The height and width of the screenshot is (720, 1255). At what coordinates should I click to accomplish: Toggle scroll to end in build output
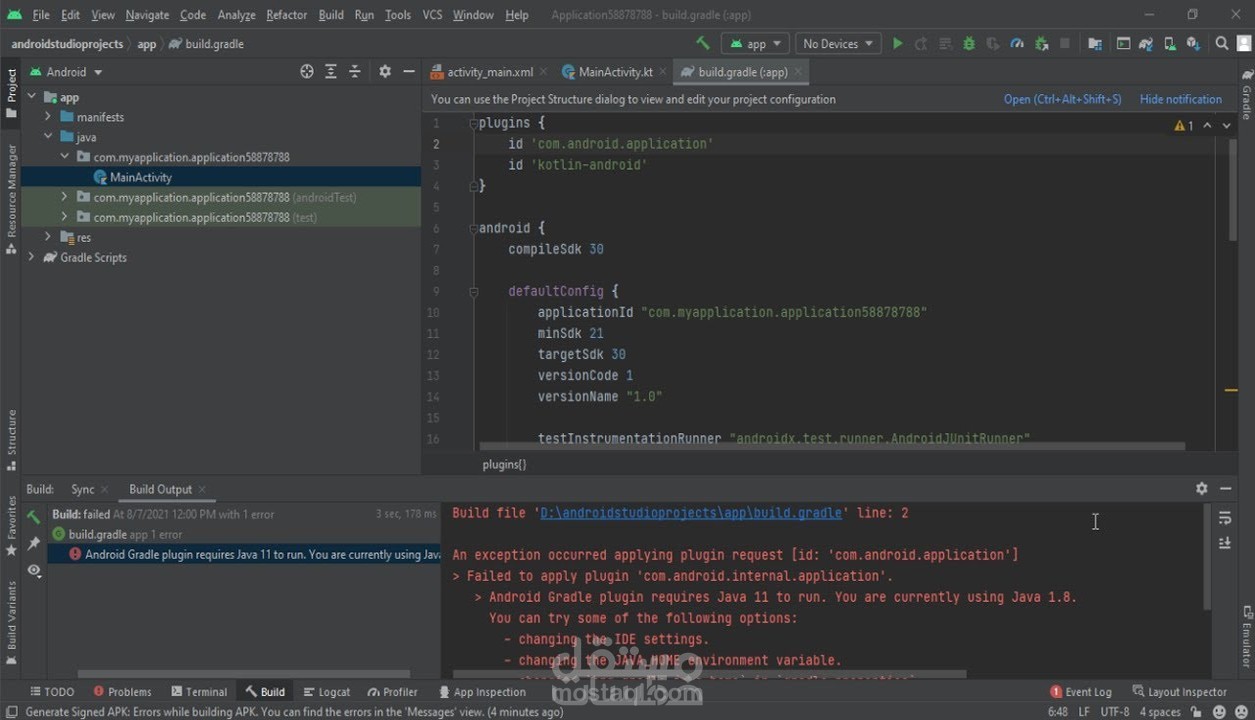click(x=1225, y=543)
